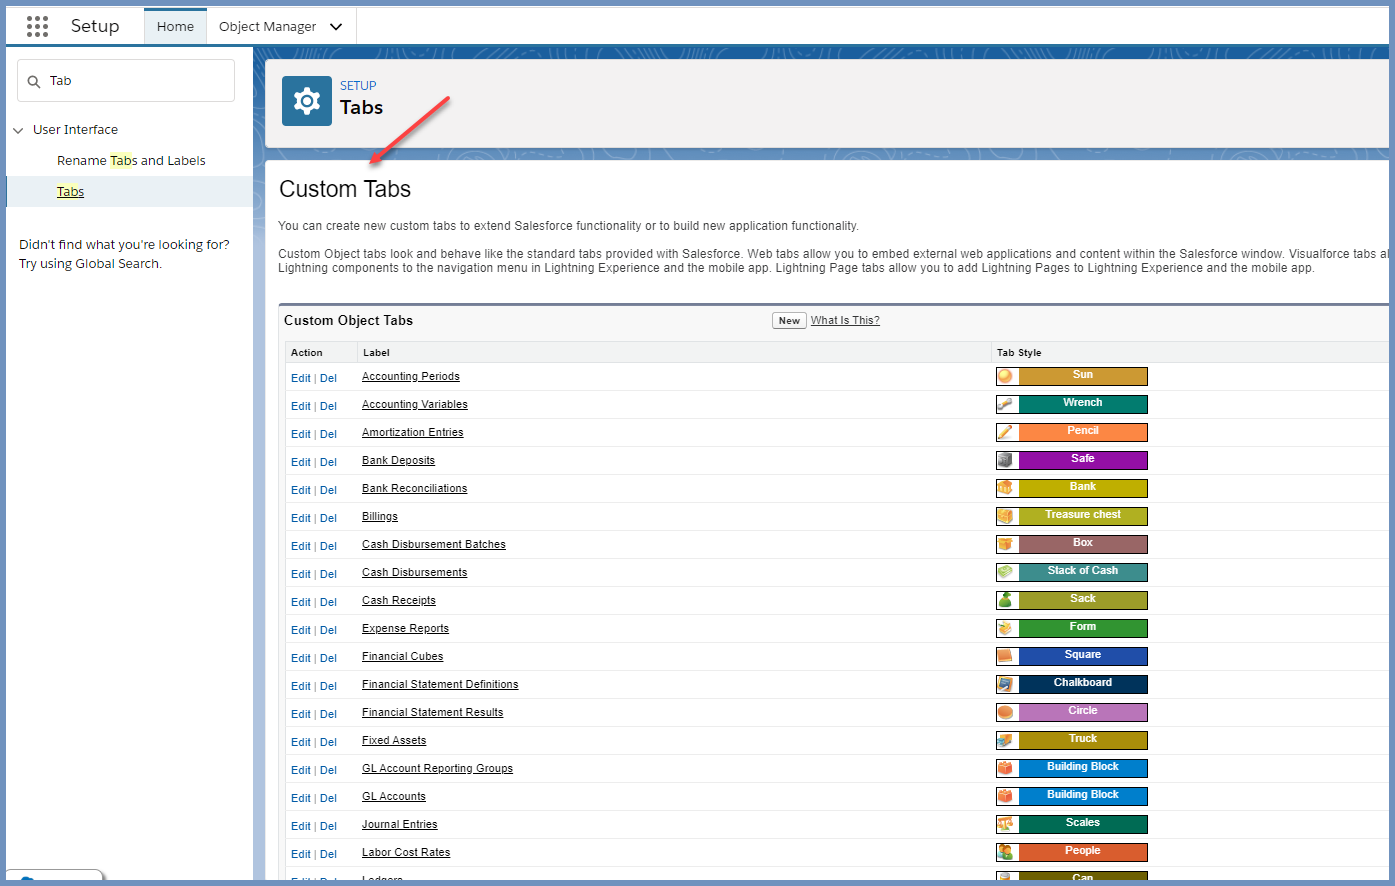Edit the Cash Disbursements tab
1395x886 pixels.
[301, 574]
